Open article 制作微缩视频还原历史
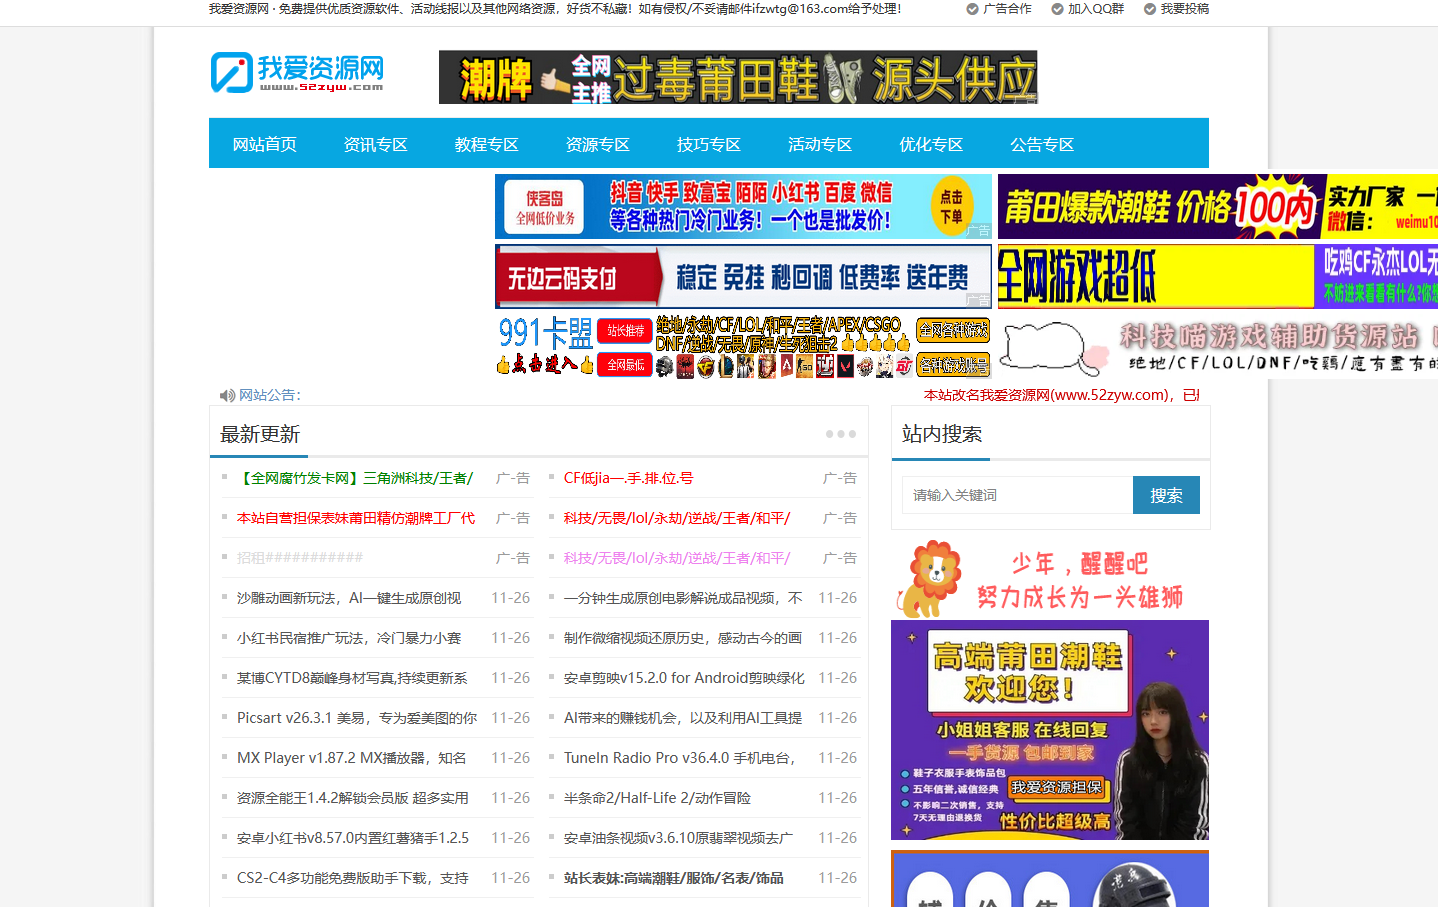 click(x=683, y=638)
